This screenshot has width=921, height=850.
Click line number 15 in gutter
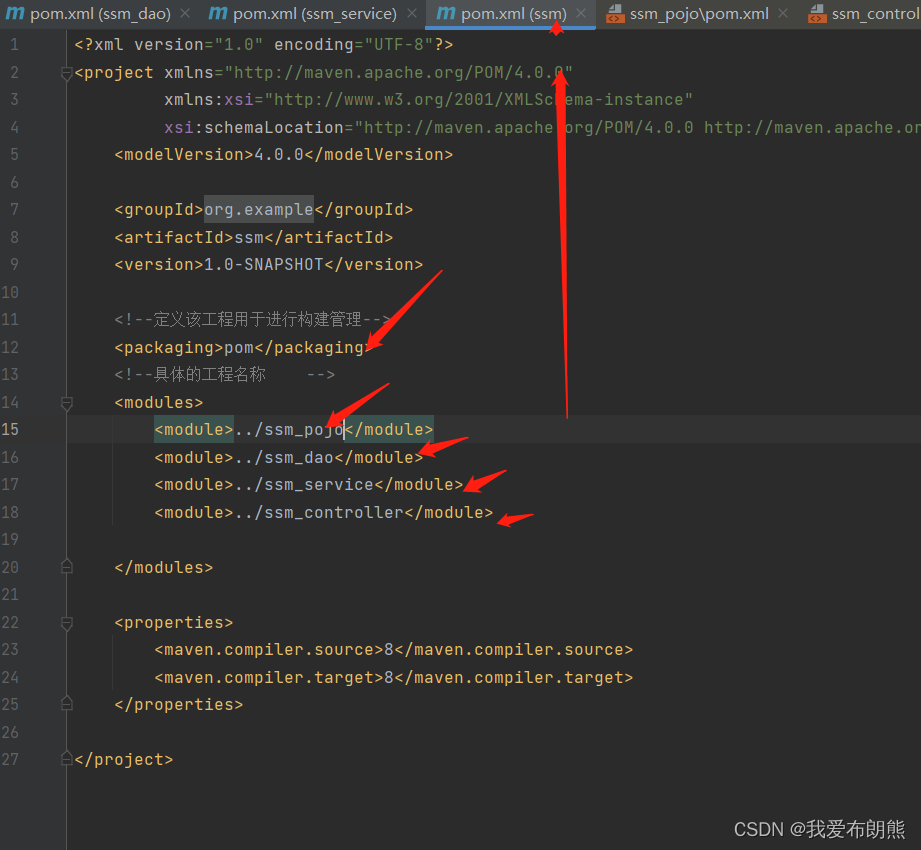click(x=10, y=429)
